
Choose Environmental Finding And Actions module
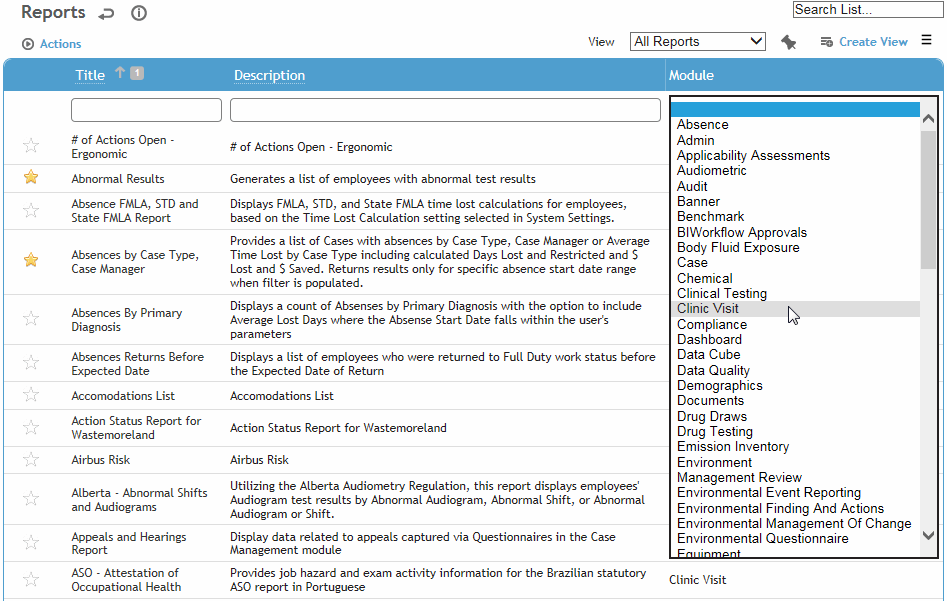pyautogui.click(x=795, y=508)
